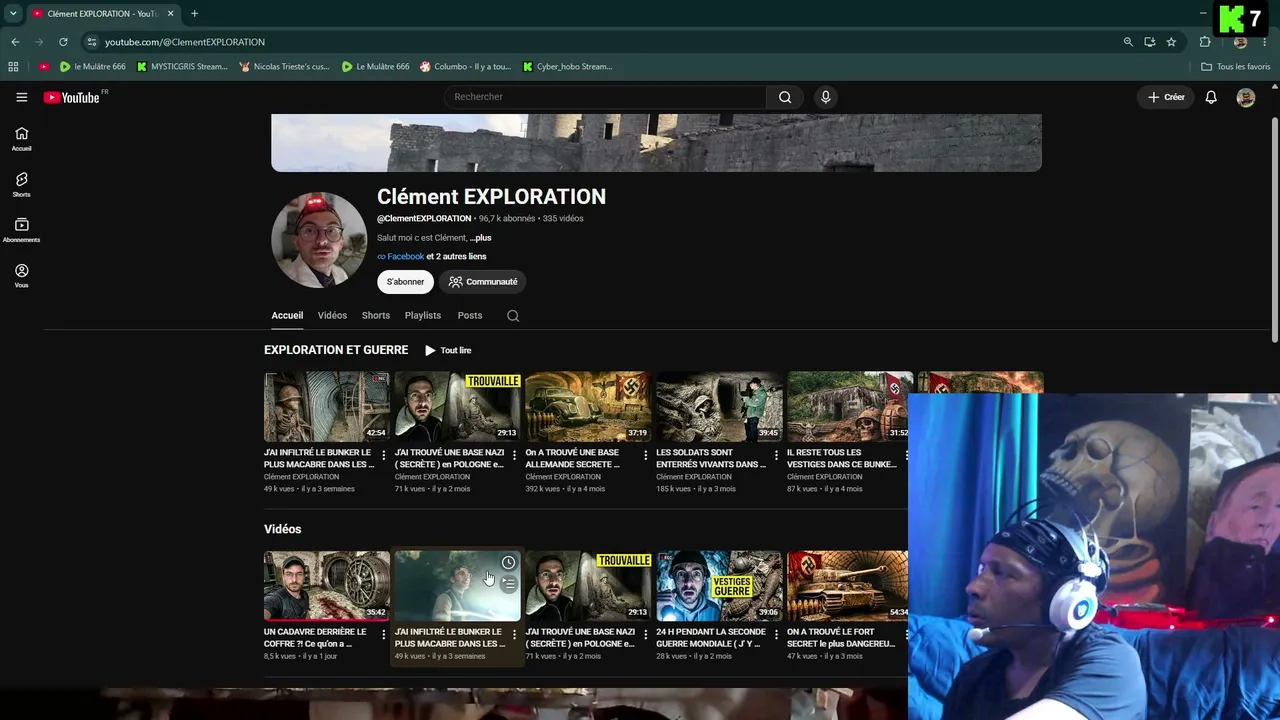
Task: Open the Chrome three-dot menu
Action: 1264,42
